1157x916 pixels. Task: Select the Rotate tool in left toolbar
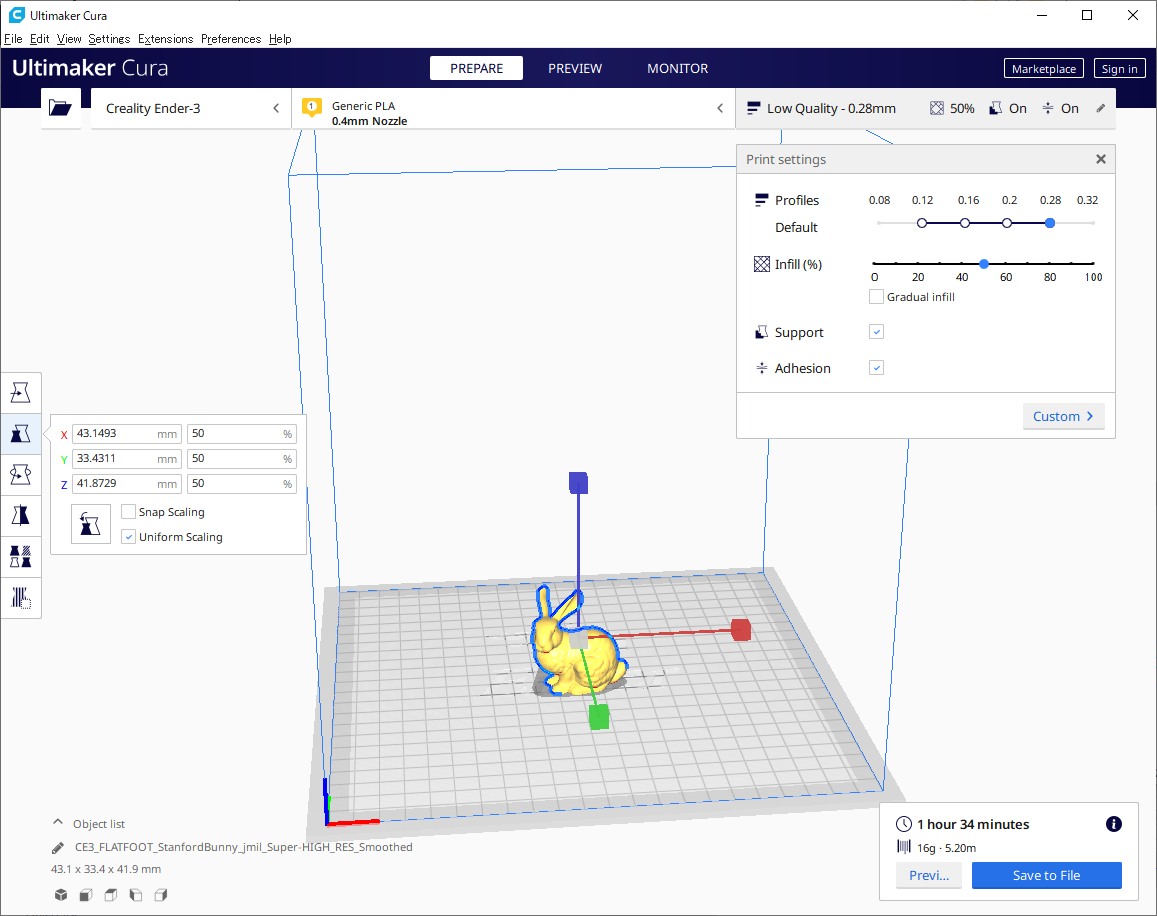point(21,474)
